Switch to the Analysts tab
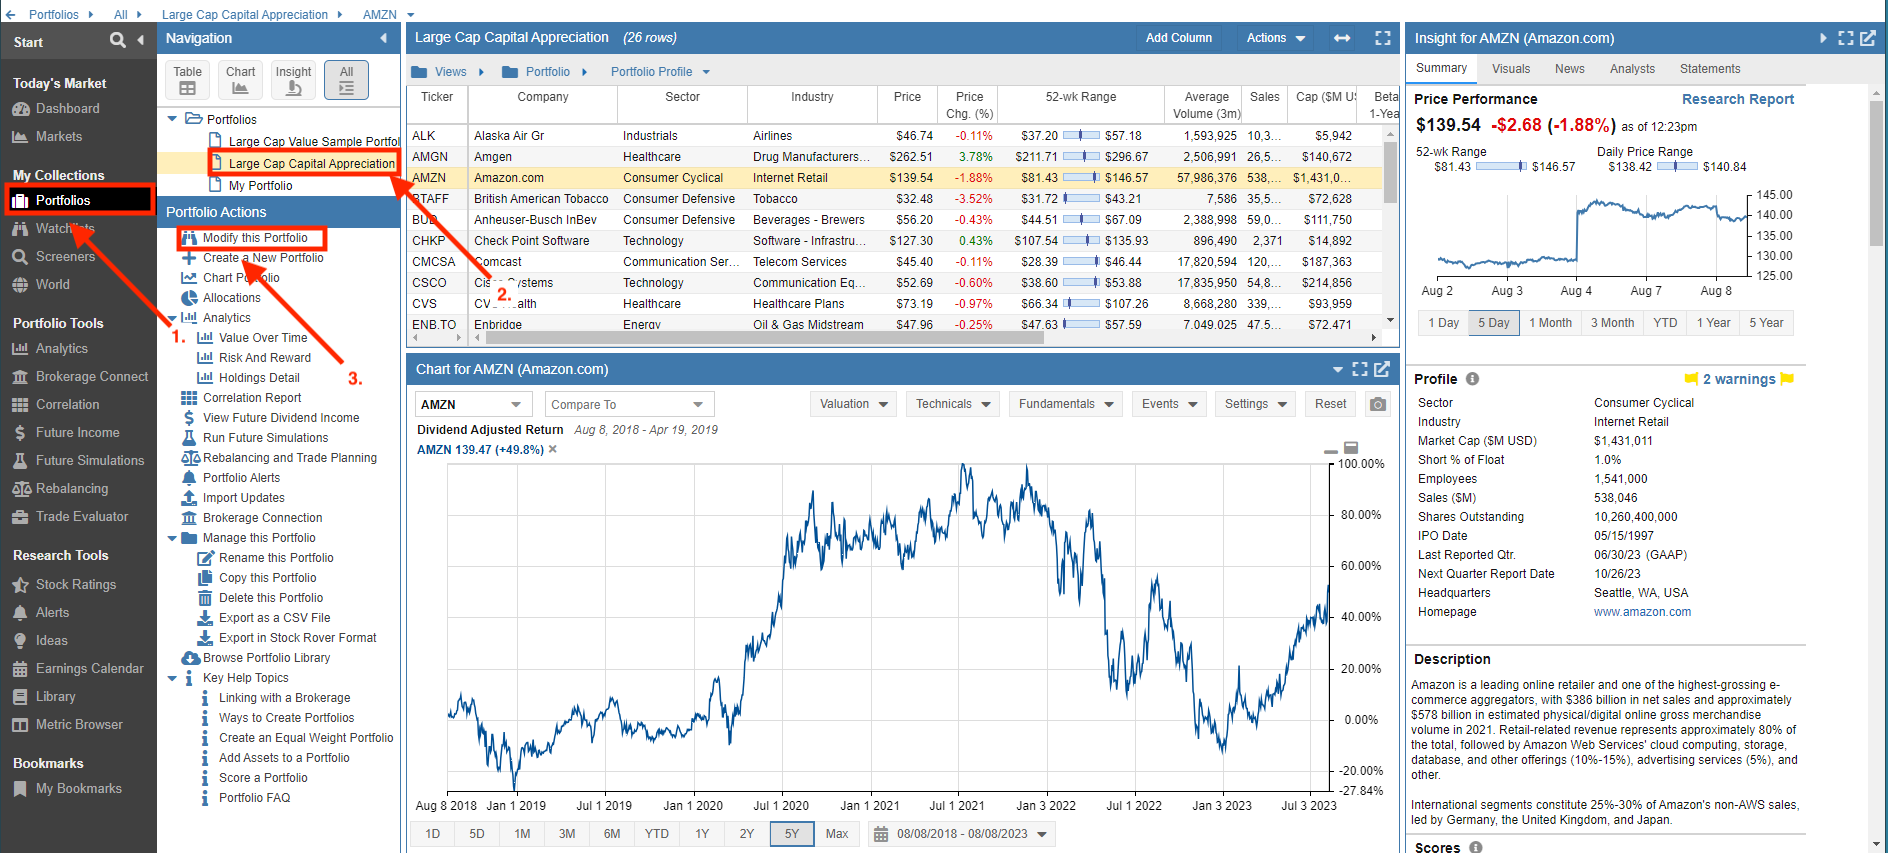Viewport: 1888px width, 853px height. (1632, 69)
